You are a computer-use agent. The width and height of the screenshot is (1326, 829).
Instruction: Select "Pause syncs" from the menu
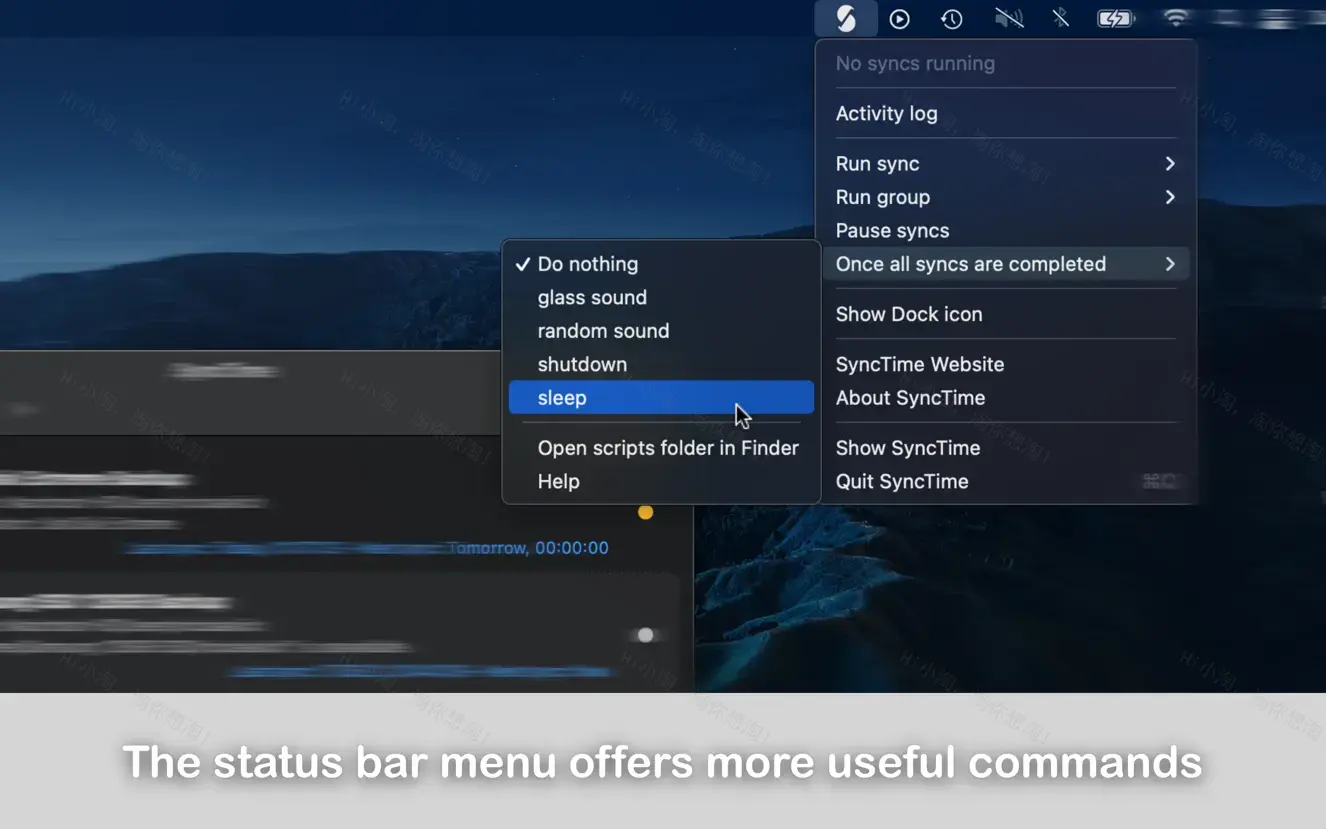pos(892,230)
